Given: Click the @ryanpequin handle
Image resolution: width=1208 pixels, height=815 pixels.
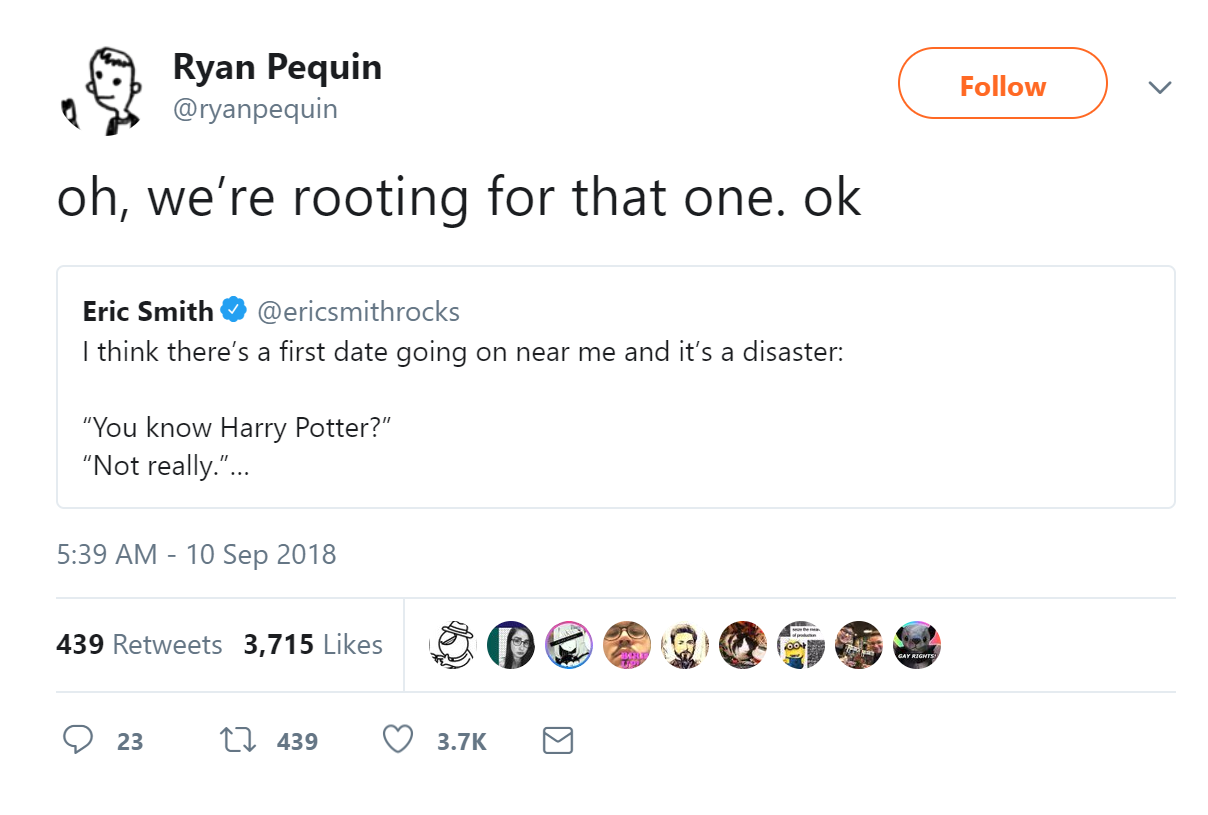Looking at the screenshot, I should (x=255, y=108).
